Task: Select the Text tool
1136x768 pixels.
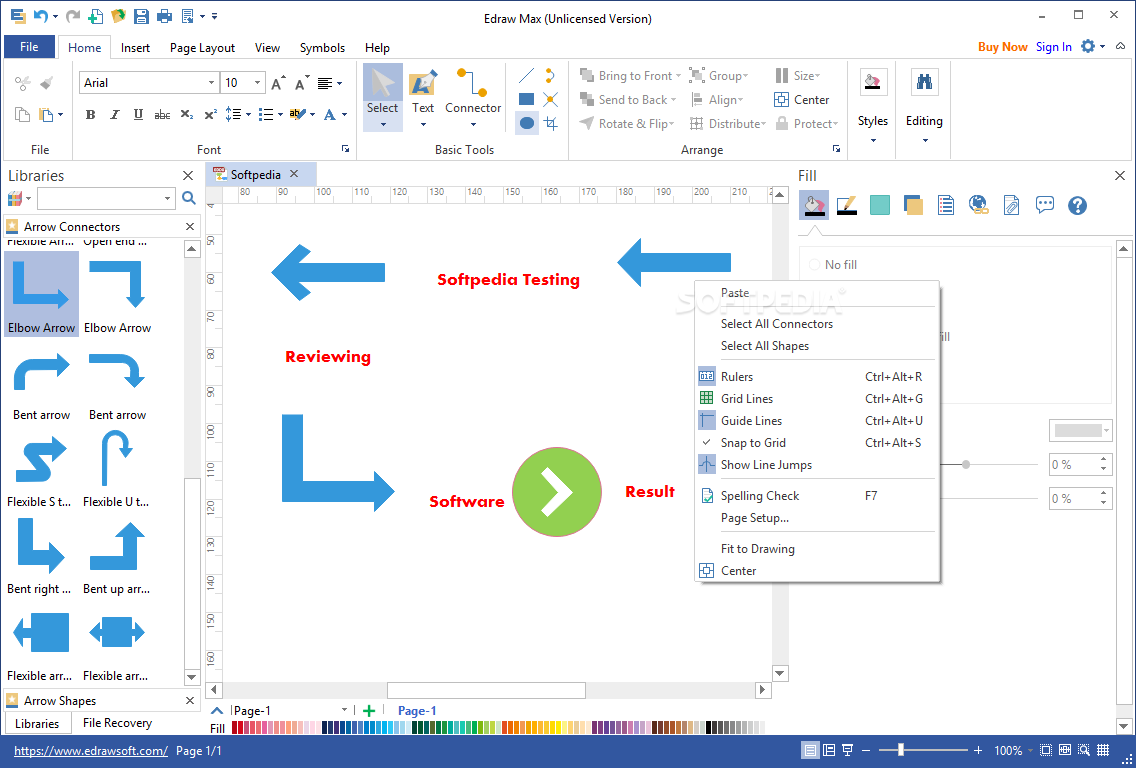Action: 423,98
